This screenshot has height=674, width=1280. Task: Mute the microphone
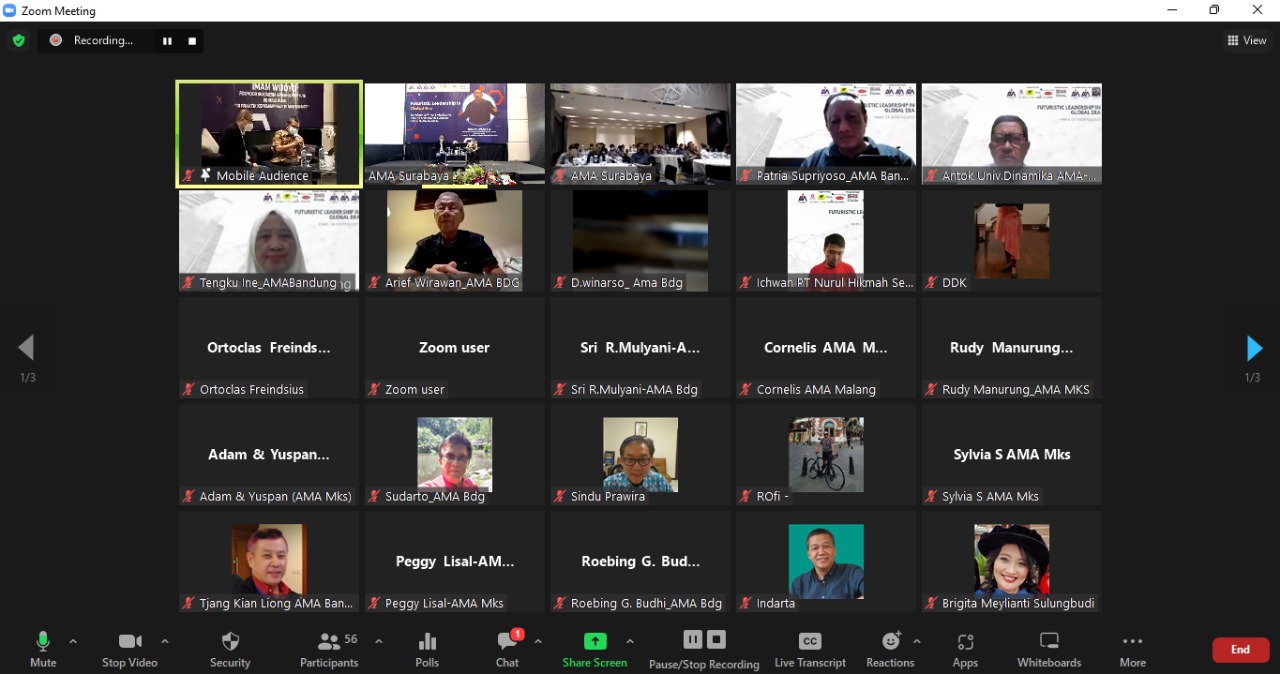[43, 649]
